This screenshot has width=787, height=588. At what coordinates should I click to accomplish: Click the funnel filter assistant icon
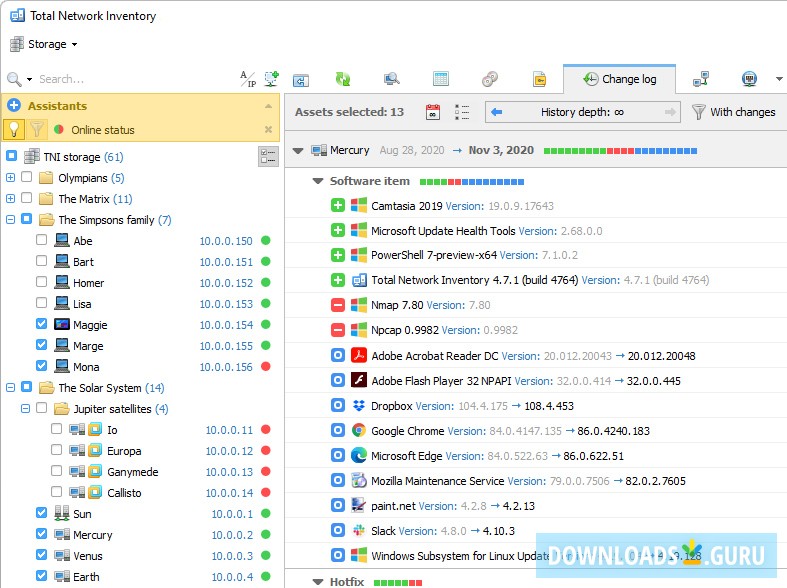pyautogui.click(x=37, y=129)
